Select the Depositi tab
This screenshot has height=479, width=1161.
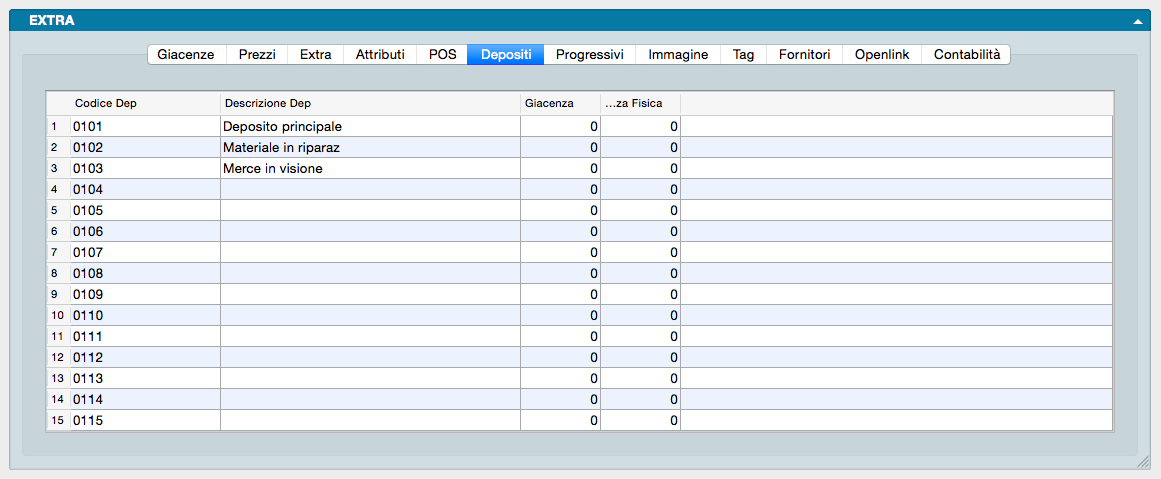(505, 55)
